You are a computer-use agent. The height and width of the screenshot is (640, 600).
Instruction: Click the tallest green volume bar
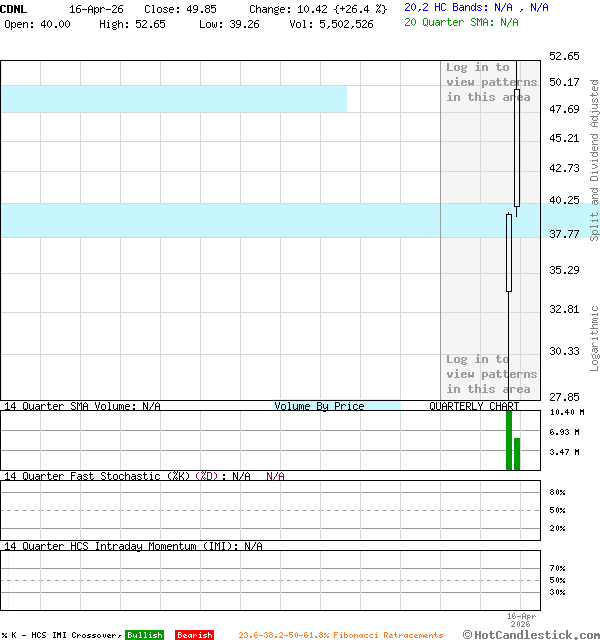(x=509, y=440)
